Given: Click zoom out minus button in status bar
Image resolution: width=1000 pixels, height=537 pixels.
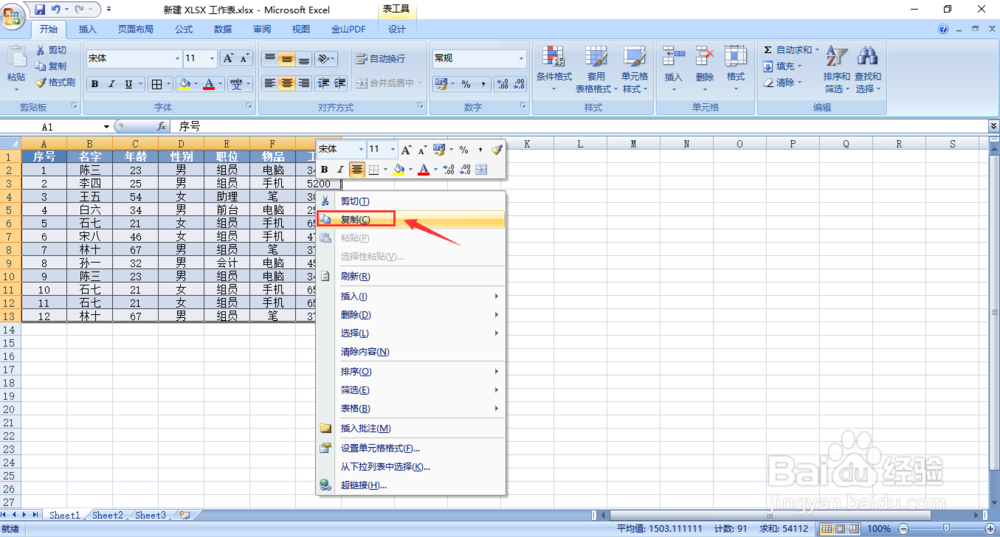Looking at the screenshot, I should tap(903, 529).
